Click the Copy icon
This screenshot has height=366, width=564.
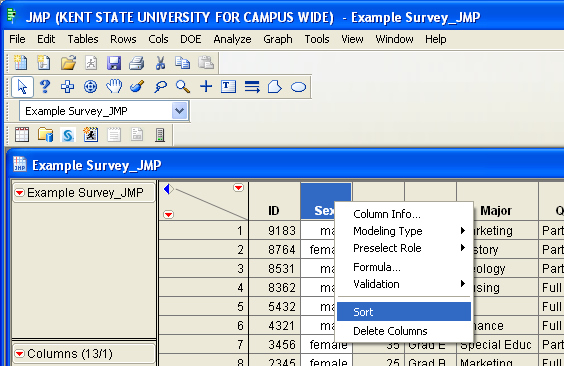click(183, 63)
